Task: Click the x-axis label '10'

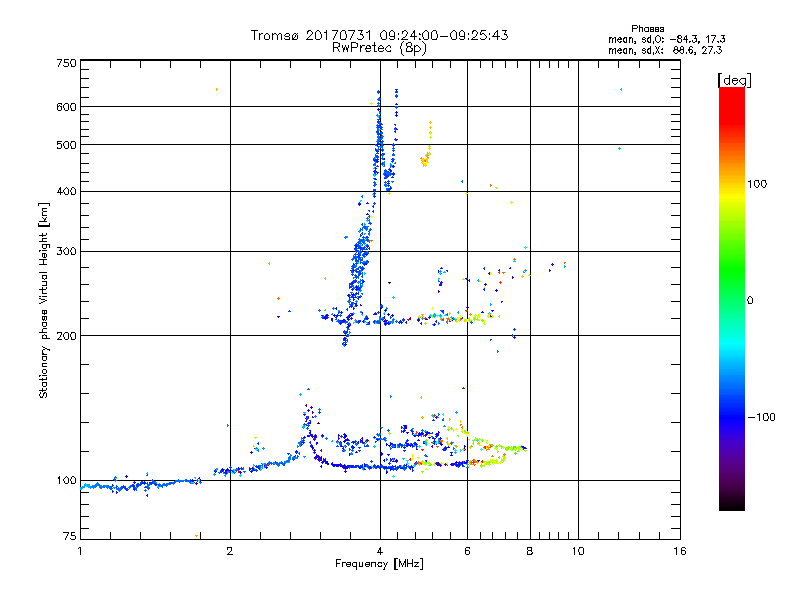Action: [x=578, y=551]
